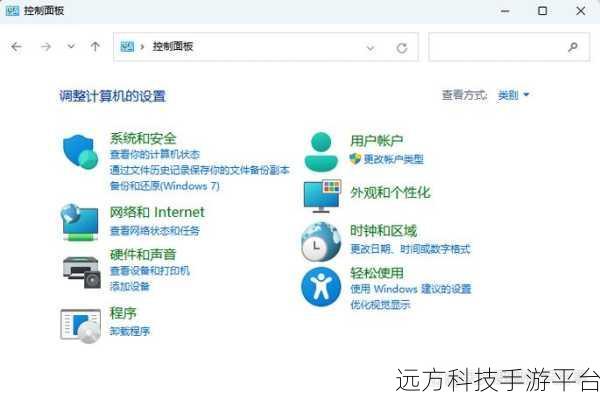This screenshot has width=600, height=399.
Task: Expand the breadcrumb chevron before 控制面板
Action: pos(142,47)
